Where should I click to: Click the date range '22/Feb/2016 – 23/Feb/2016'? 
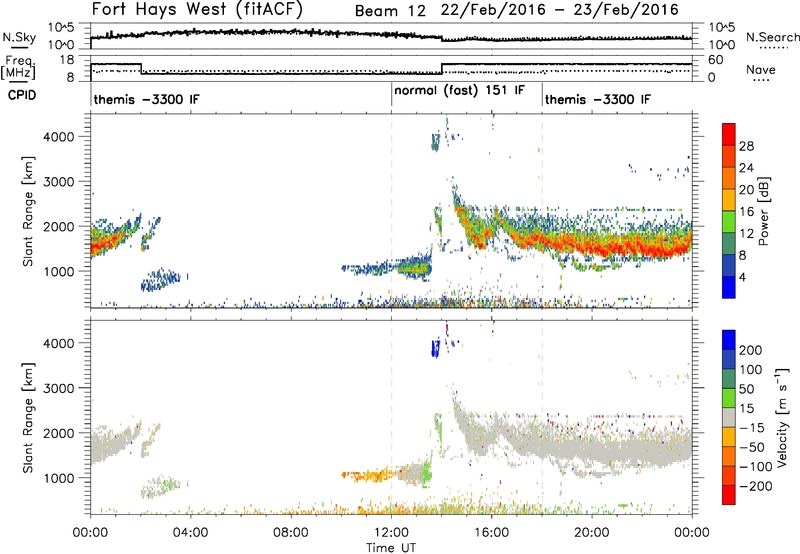(560, 10)
